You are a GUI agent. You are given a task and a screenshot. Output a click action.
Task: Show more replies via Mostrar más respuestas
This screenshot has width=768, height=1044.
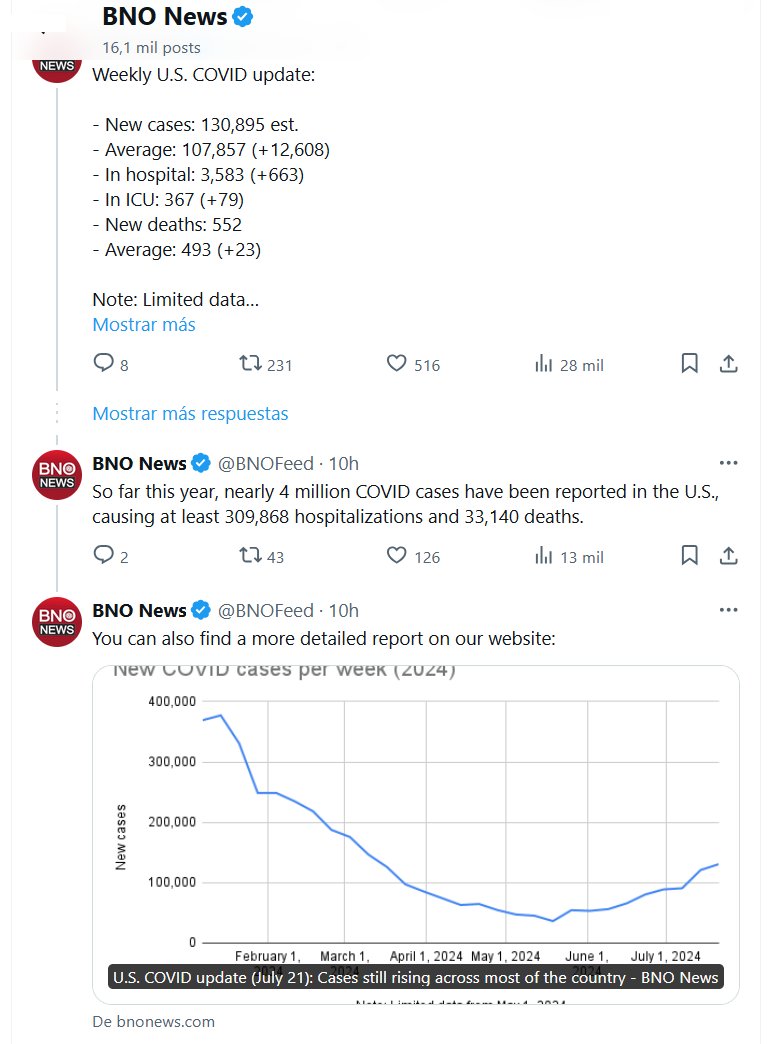pyautogui.click(x=190, y=413)
